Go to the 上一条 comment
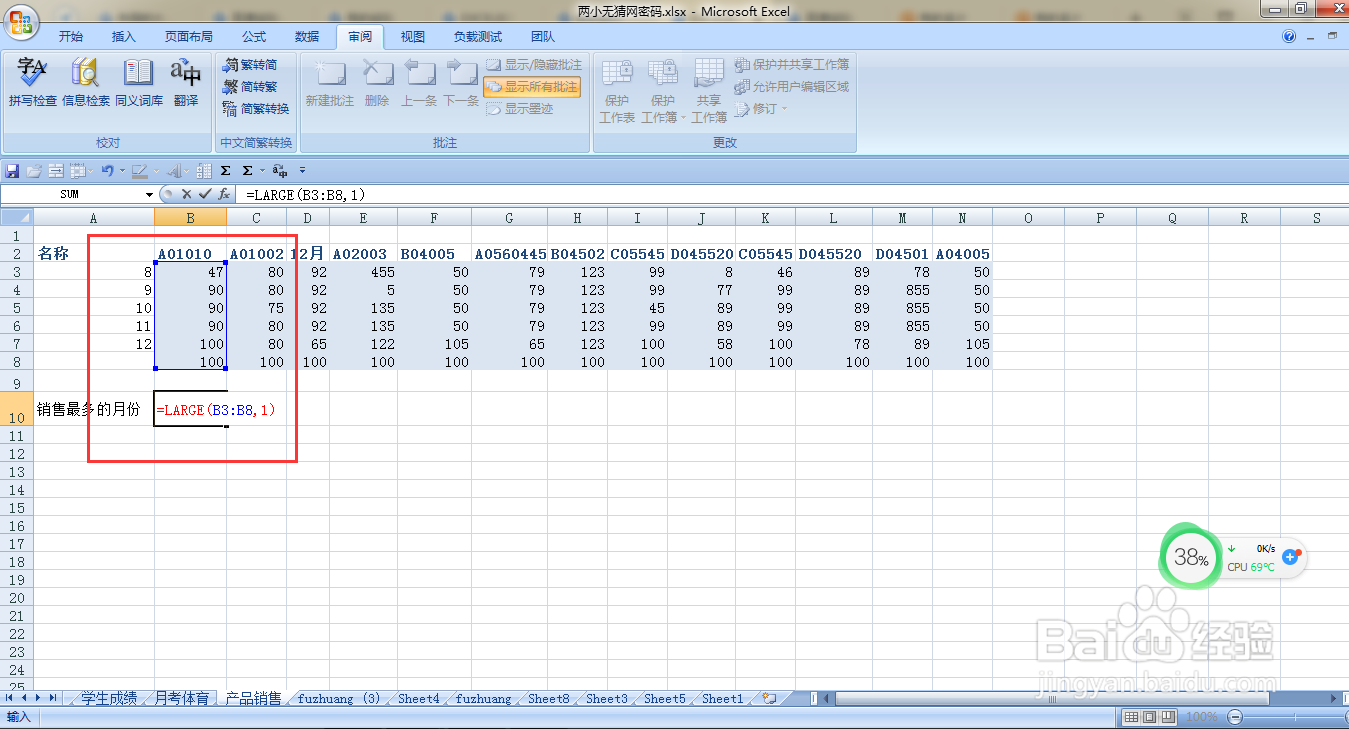 [419, 82]
